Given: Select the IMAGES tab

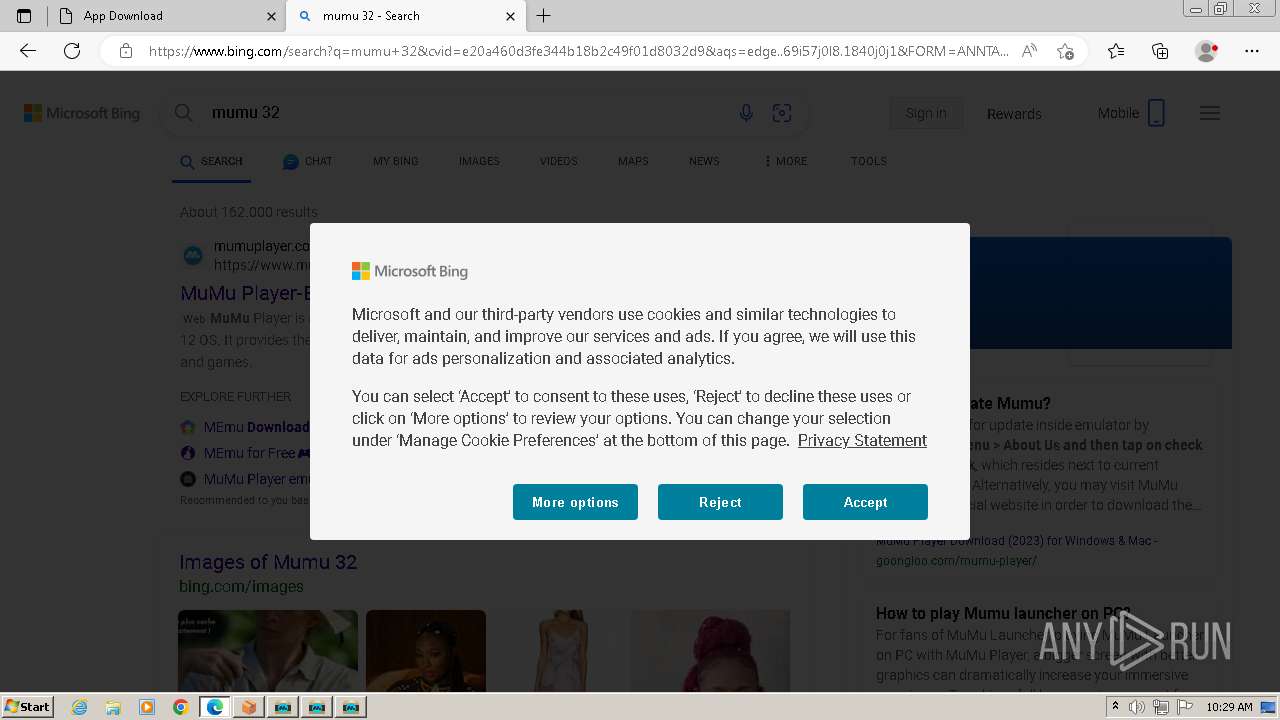Looking at the screenshot, I should point(479,161).
